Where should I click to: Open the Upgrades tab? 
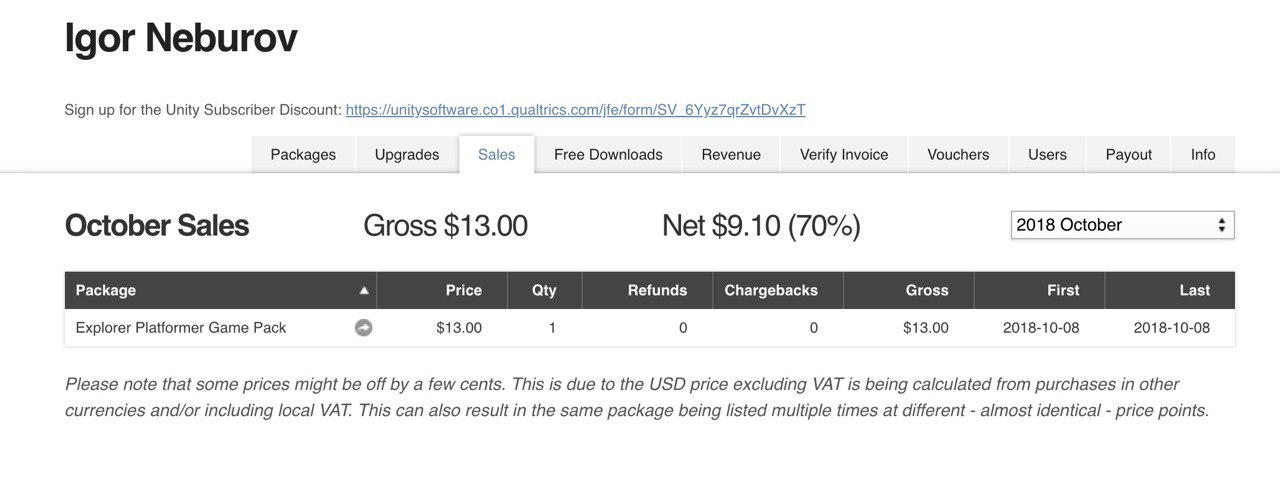point(407,154)
